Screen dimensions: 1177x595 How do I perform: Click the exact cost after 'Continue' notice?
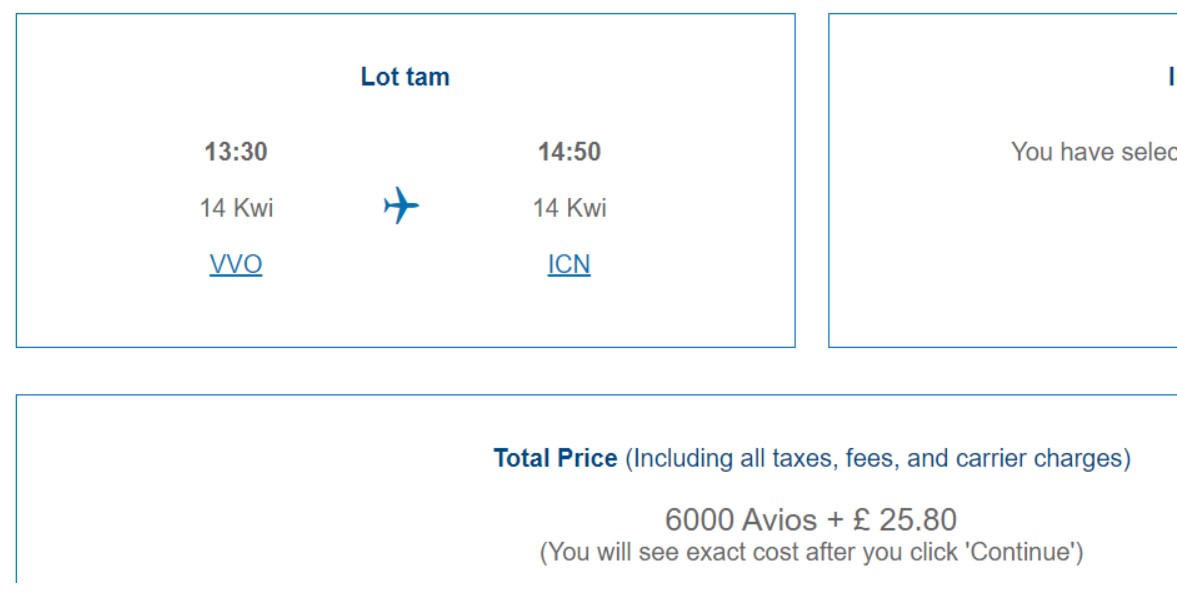click(x=811, y=552)
